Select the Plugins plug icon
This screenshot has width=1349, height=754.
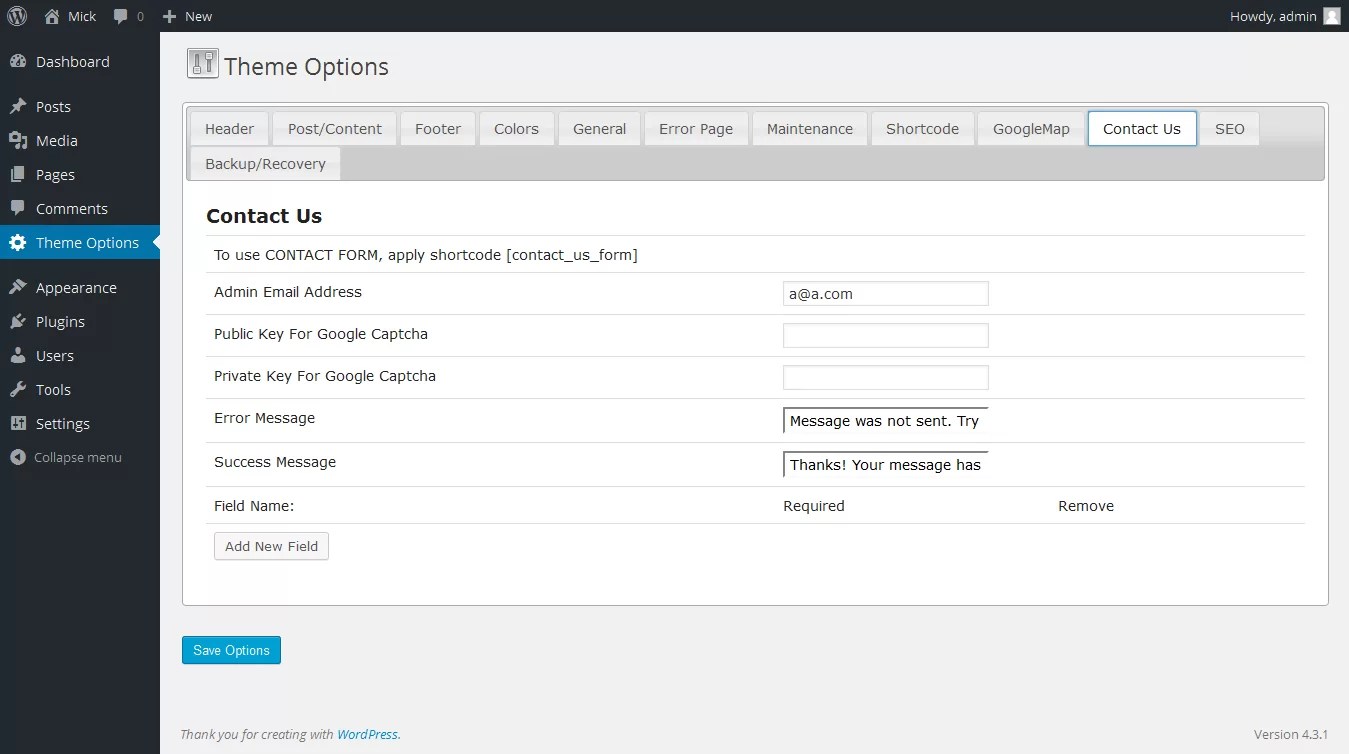click(x=18, y=321)
